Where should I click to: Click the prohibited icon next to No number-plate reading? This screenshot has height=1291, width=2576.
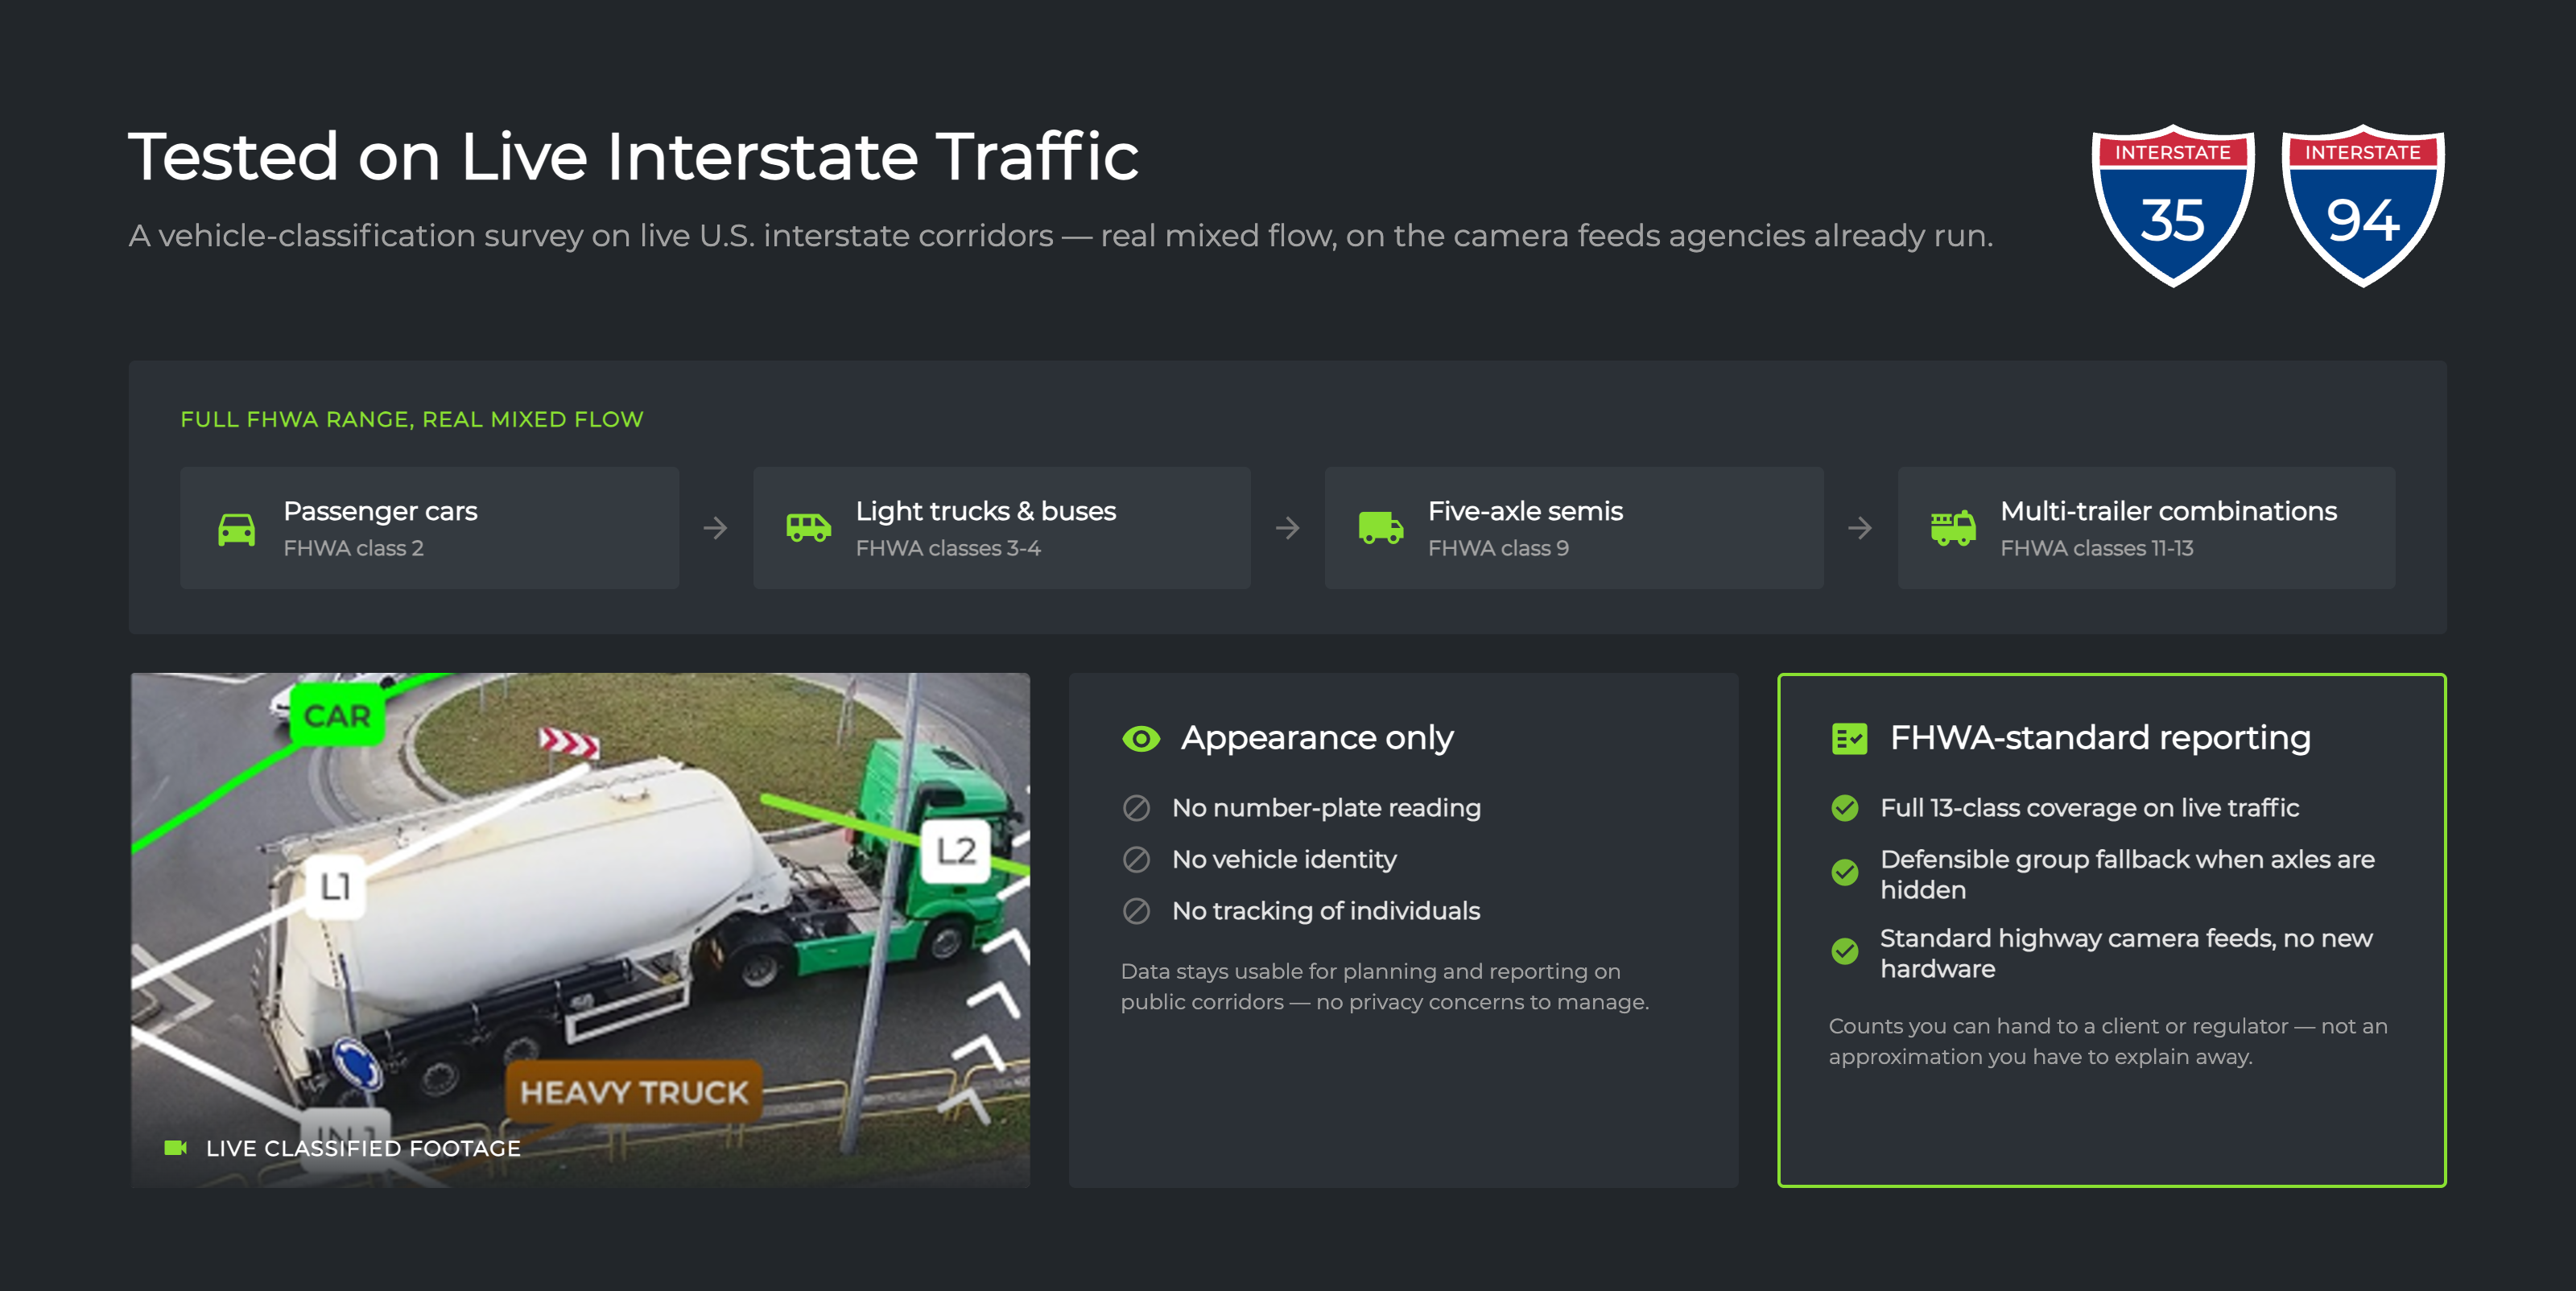pyautogui.click(x=1136, y=808)
